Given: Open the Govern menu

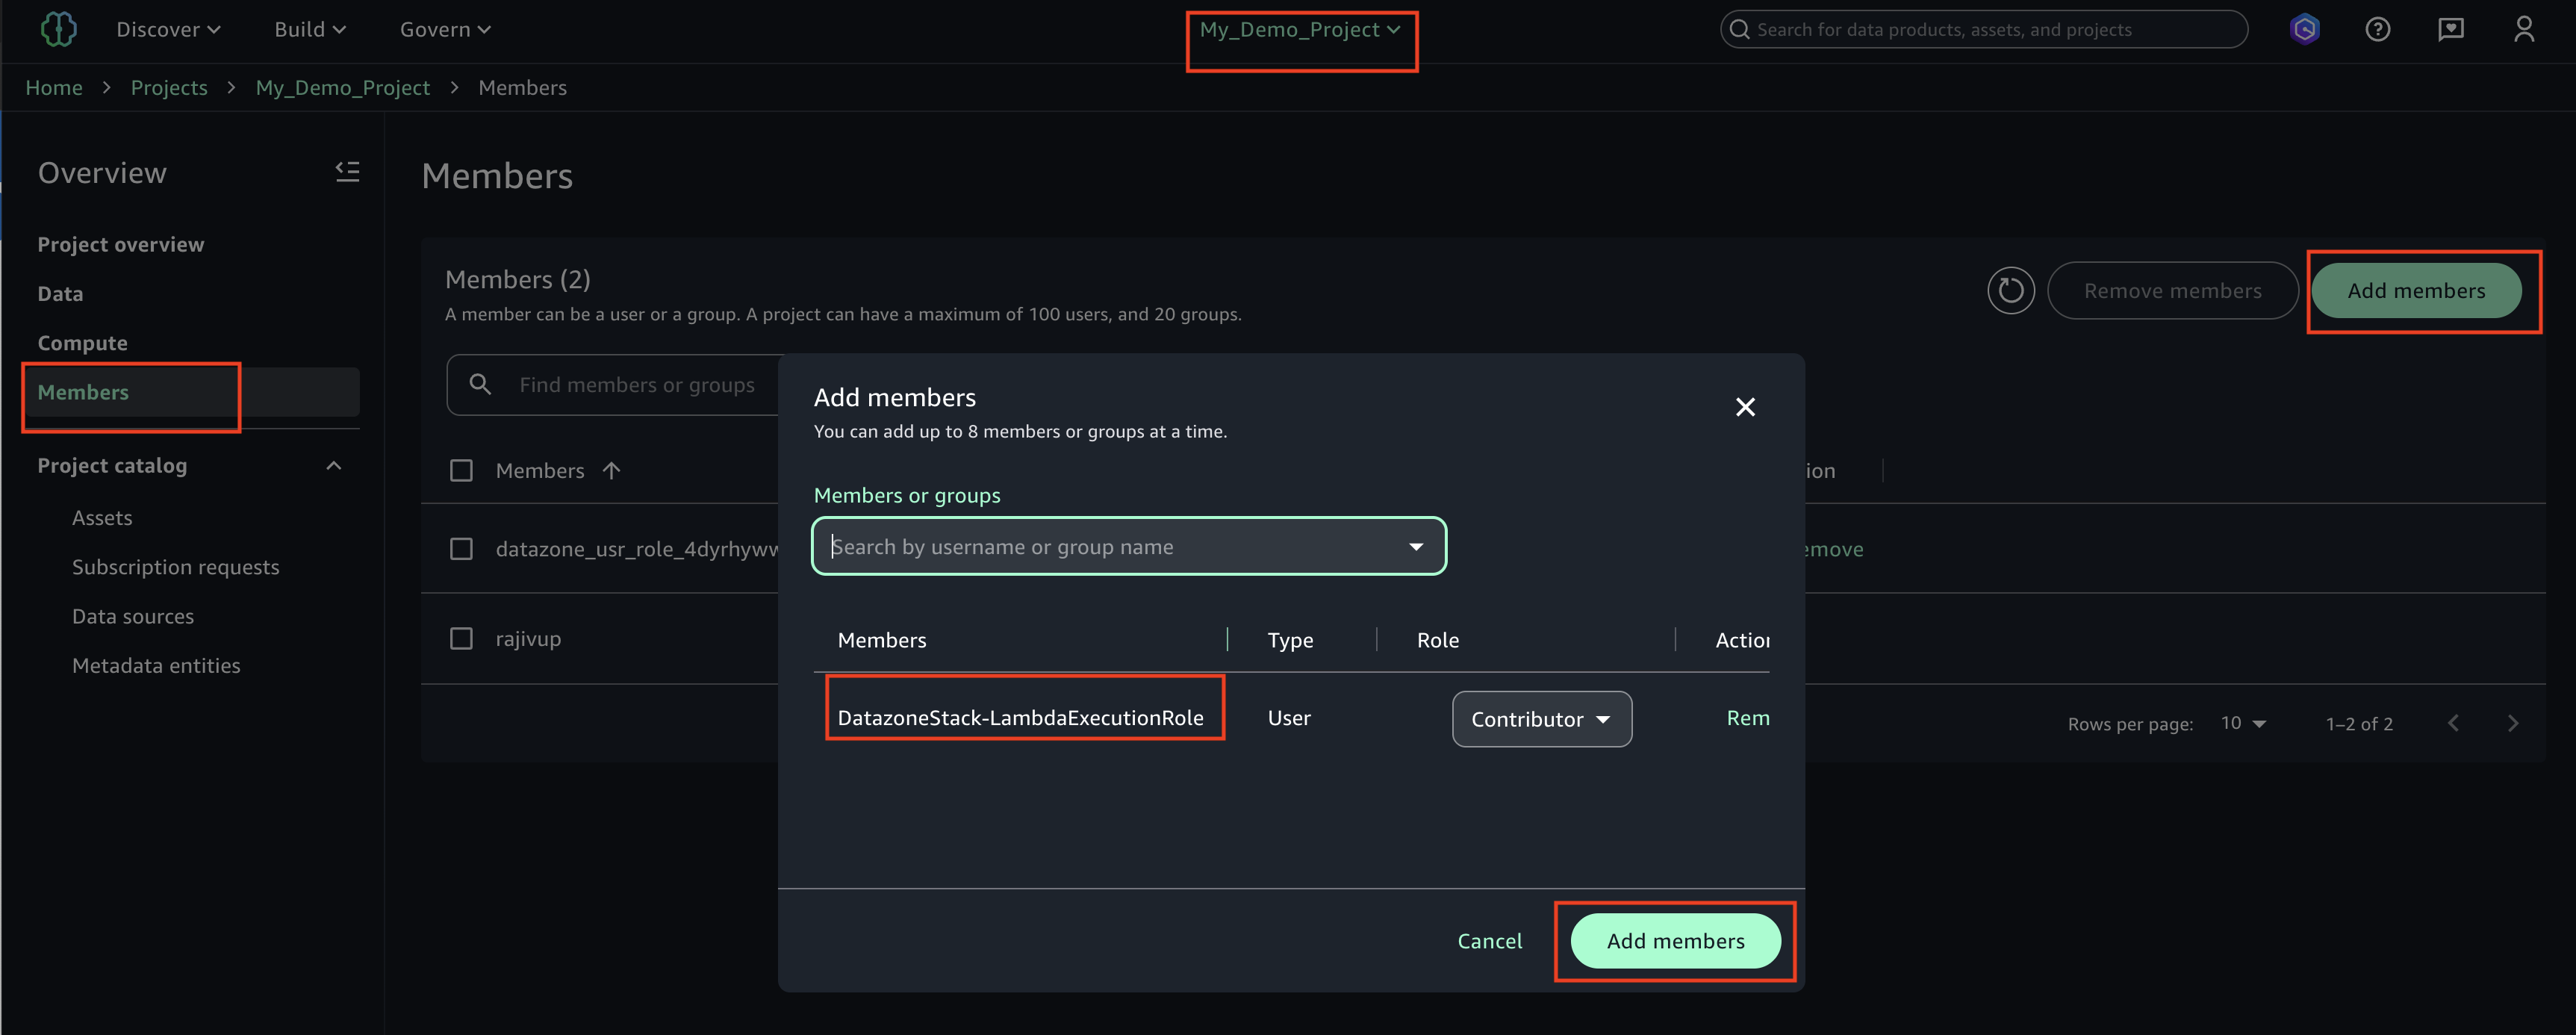Looking at the screenshot, I should [445, 30].
